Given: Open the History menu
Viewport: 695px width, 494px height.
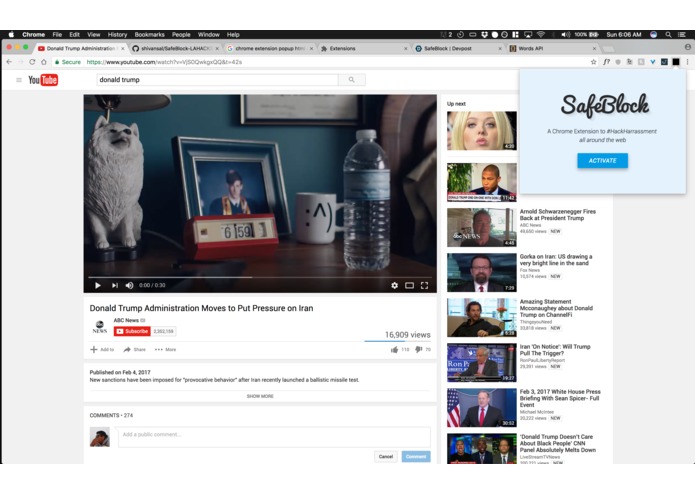Looking at the screenshot, I should click(117, 35).
